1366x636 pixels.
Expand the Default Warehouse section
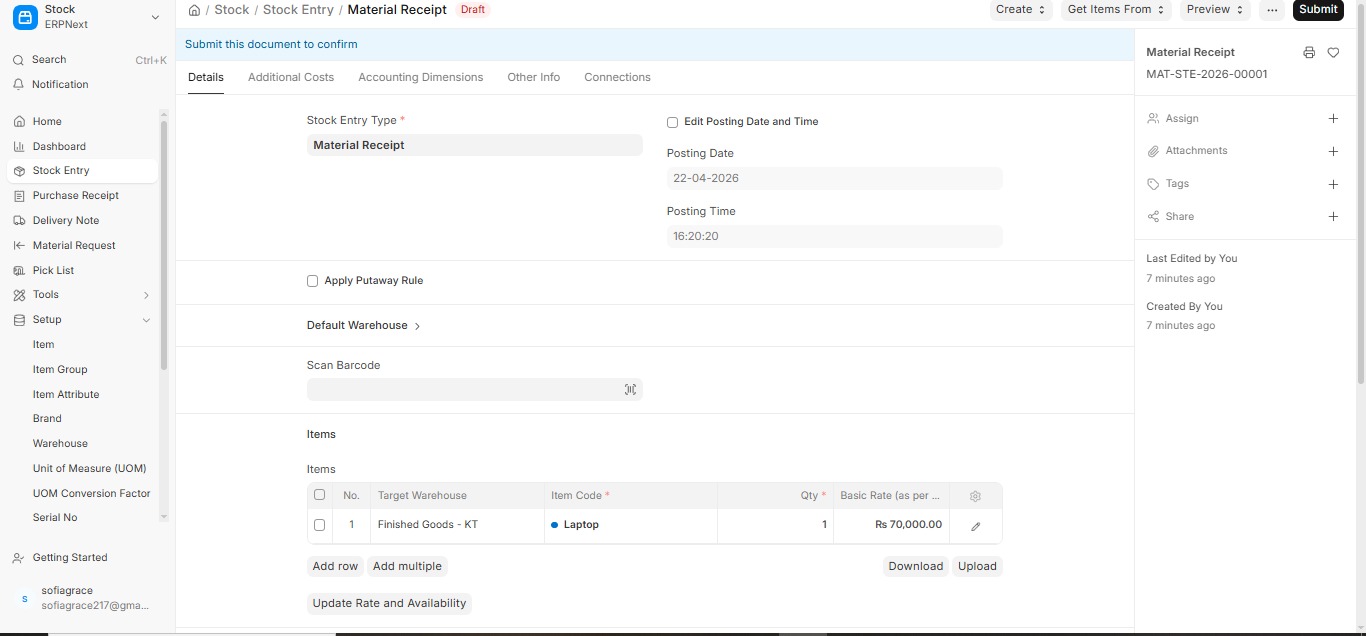coord(364,326)
